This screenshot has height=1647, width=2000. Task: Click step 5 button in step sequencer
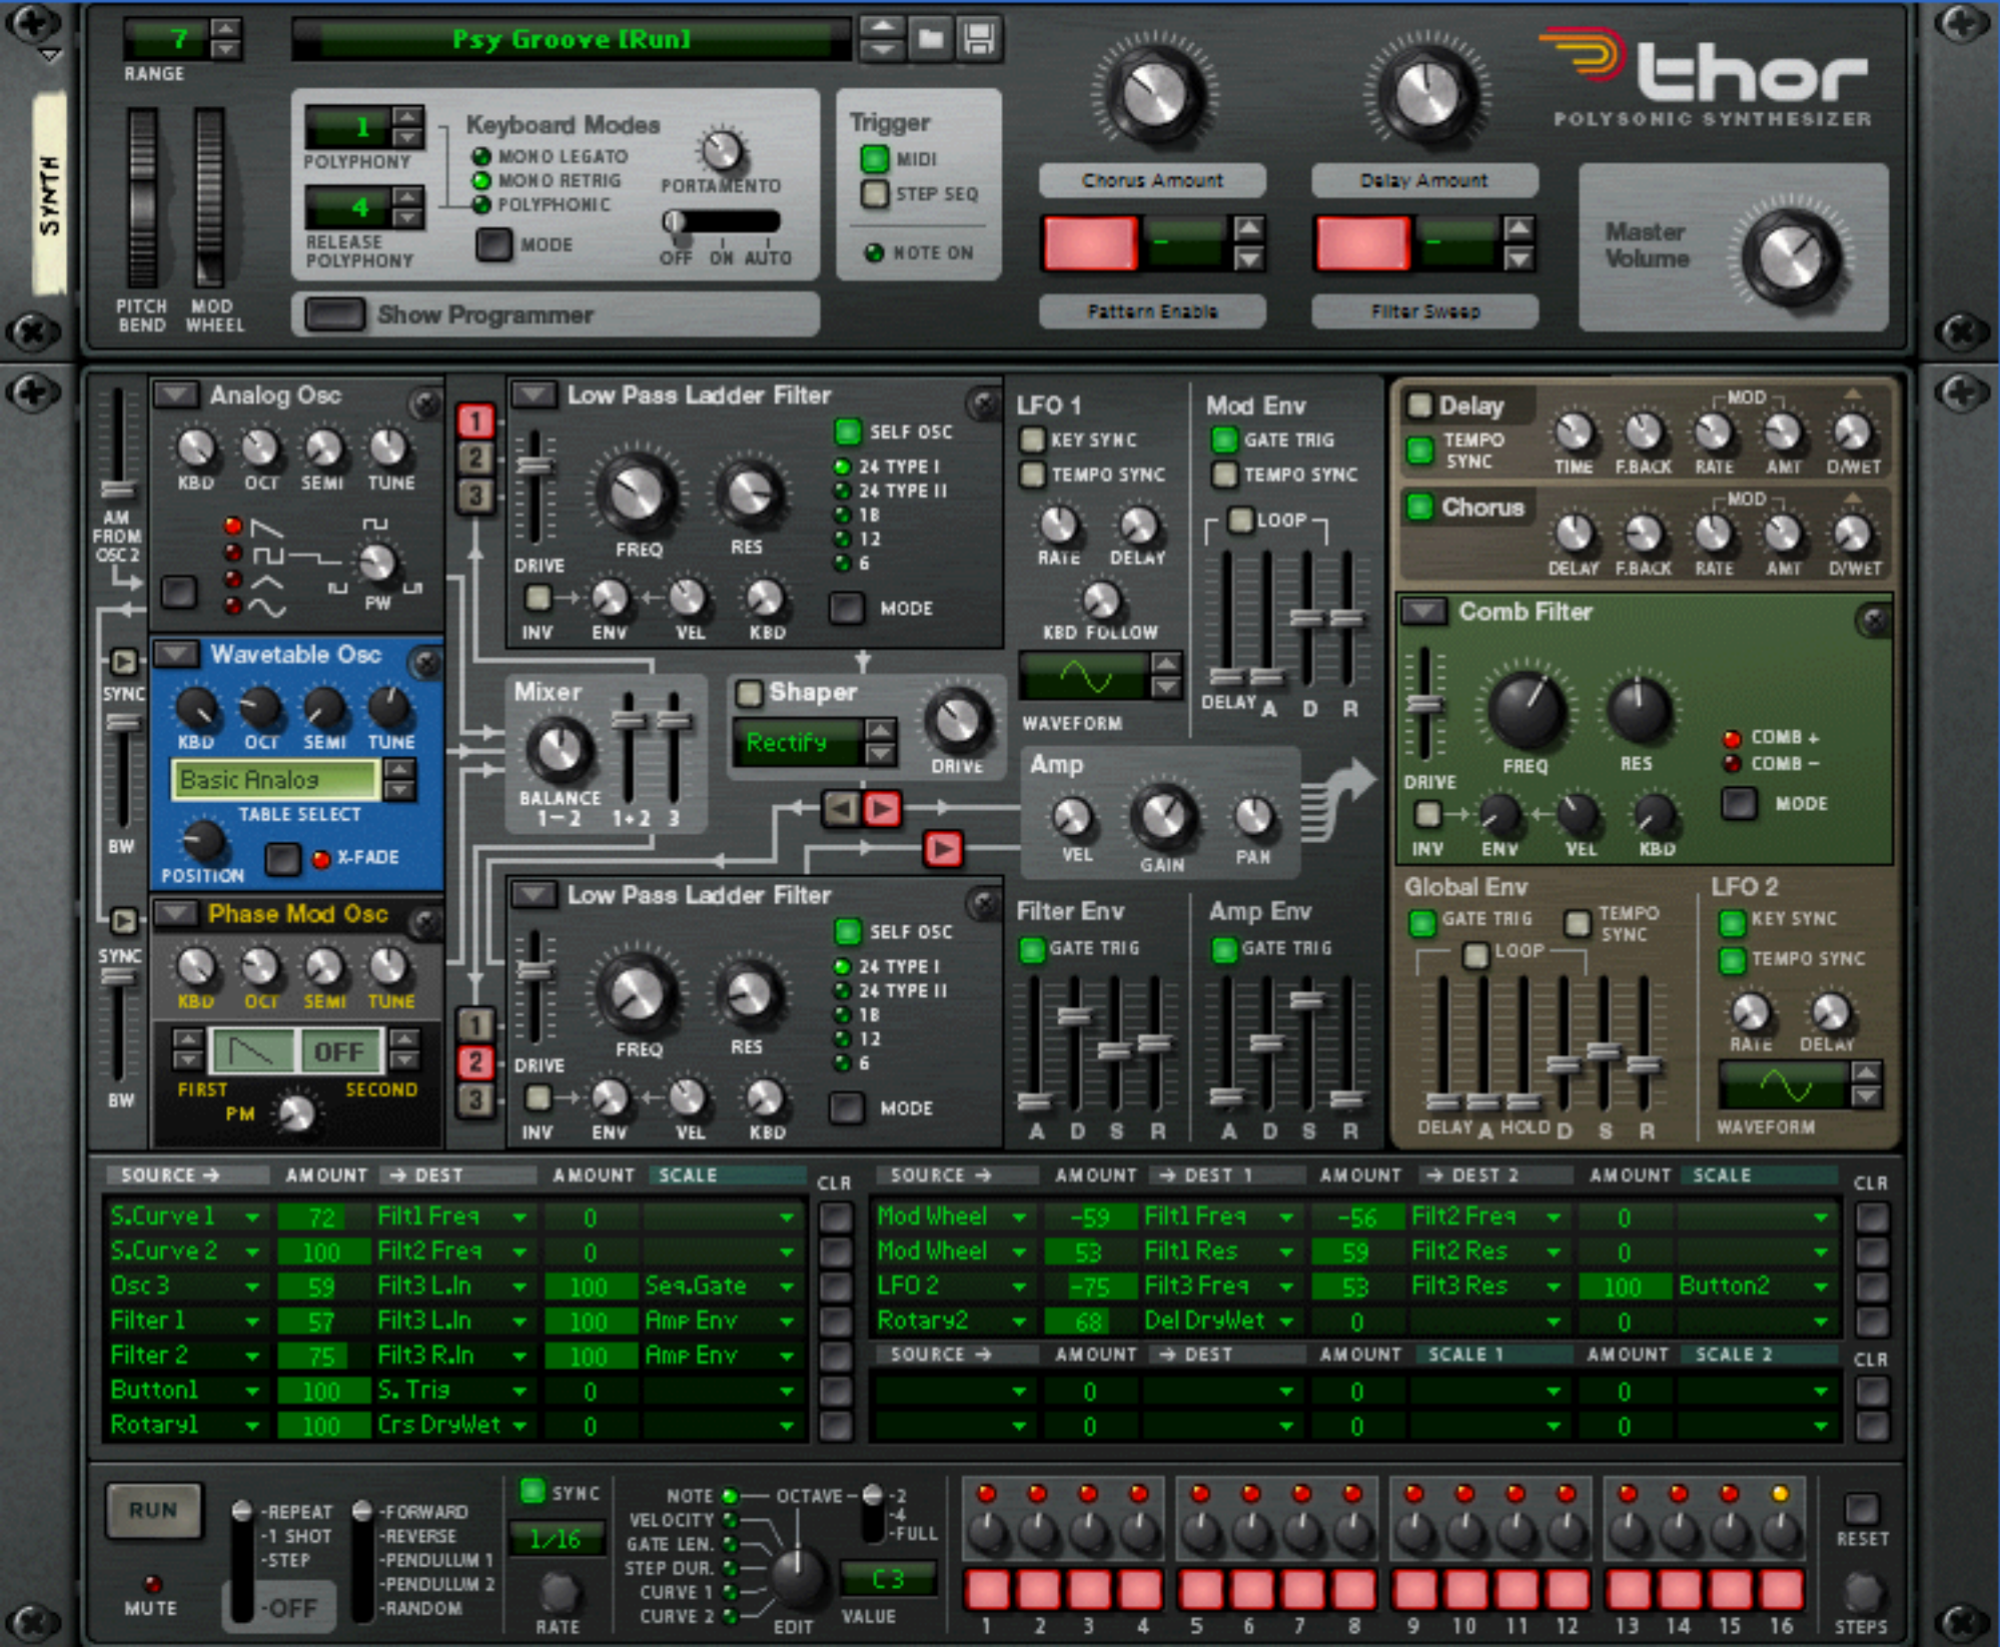[x=1201, y=1589]
